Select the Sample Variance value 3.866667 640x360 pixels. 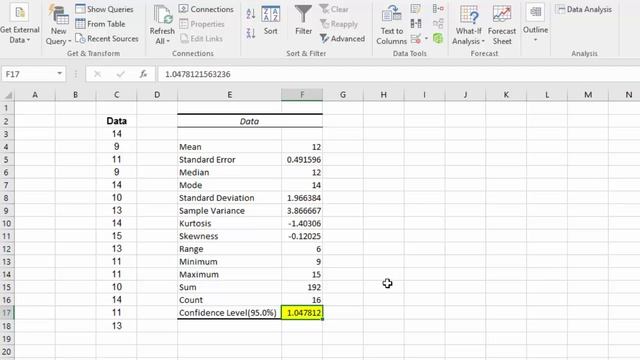pyautogui.click(x=302, y=211)
